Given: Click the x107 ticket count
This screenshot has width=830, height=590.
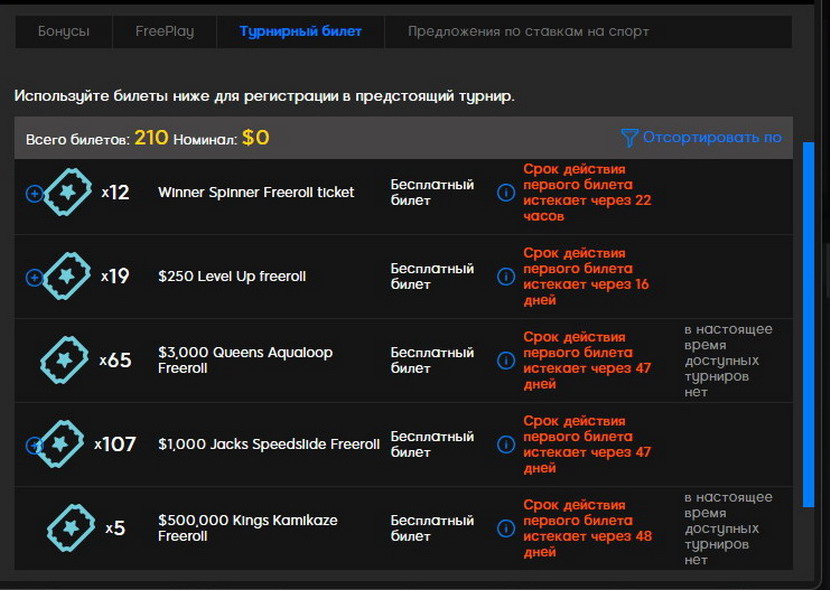Looking at the screenshot, I should pyautogui.click(x=115, y=444).
